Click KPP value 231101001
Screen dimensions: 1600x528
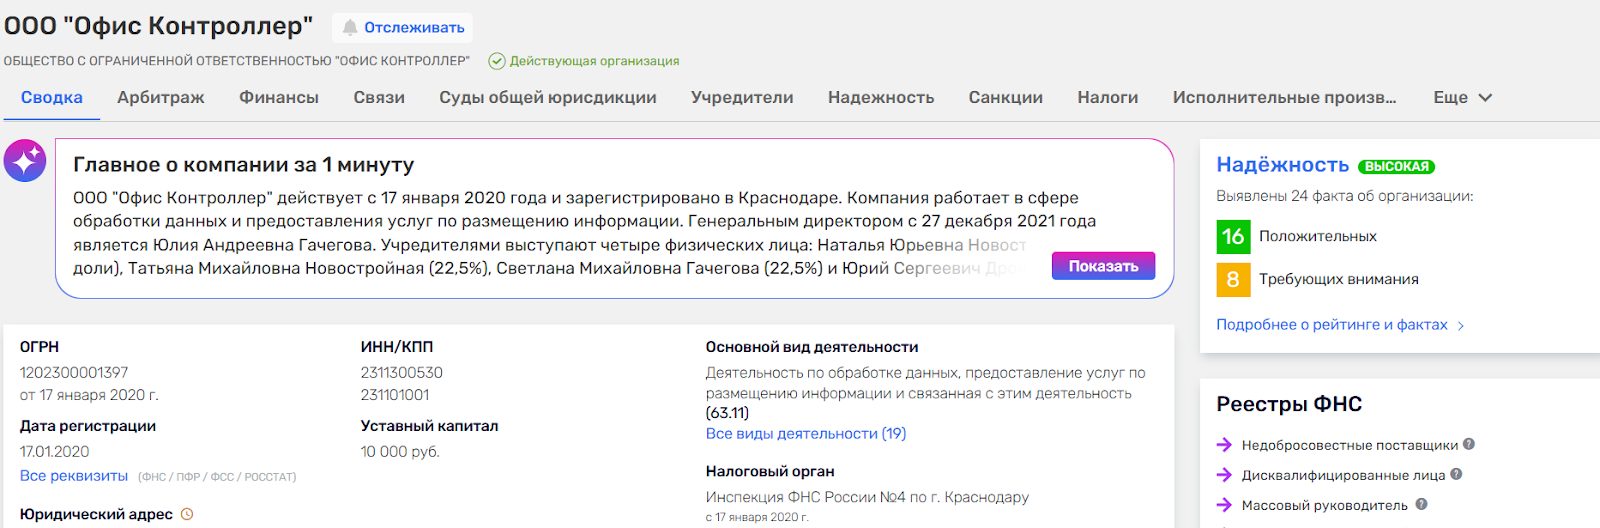click(395, 395)
